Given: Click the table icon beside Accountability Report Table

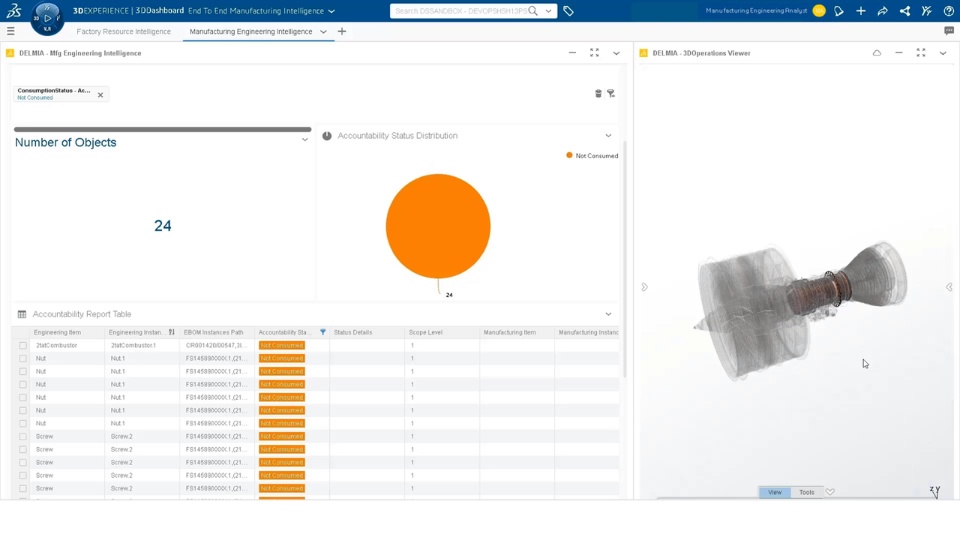Looking at the screenshot, I should point(22,314).
